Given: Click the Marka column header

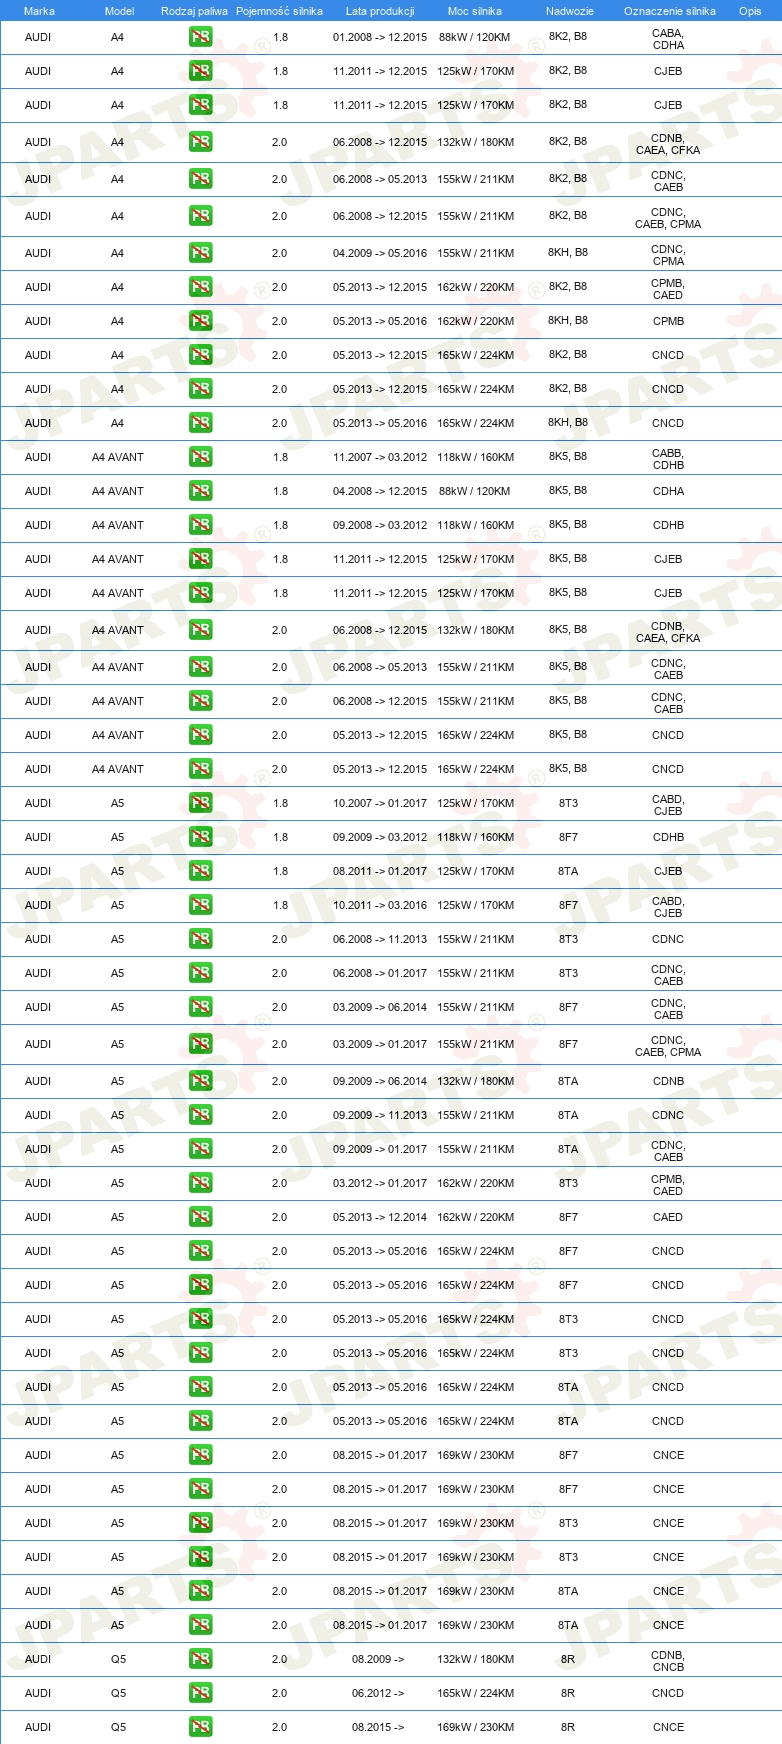Looking at the screenshot, I should click(39, 11).
